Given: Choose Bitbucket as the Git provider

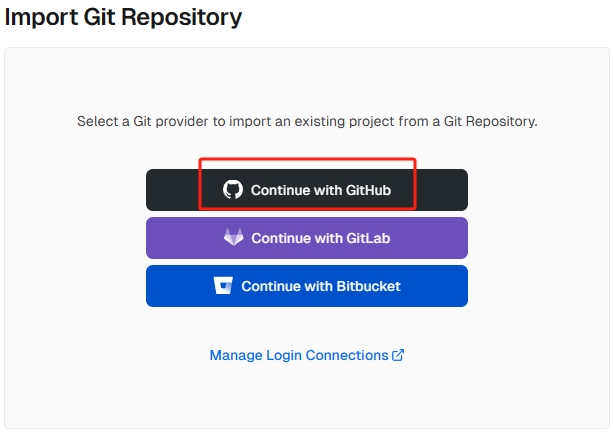Looking at the screenshot, I should point(307,286).
